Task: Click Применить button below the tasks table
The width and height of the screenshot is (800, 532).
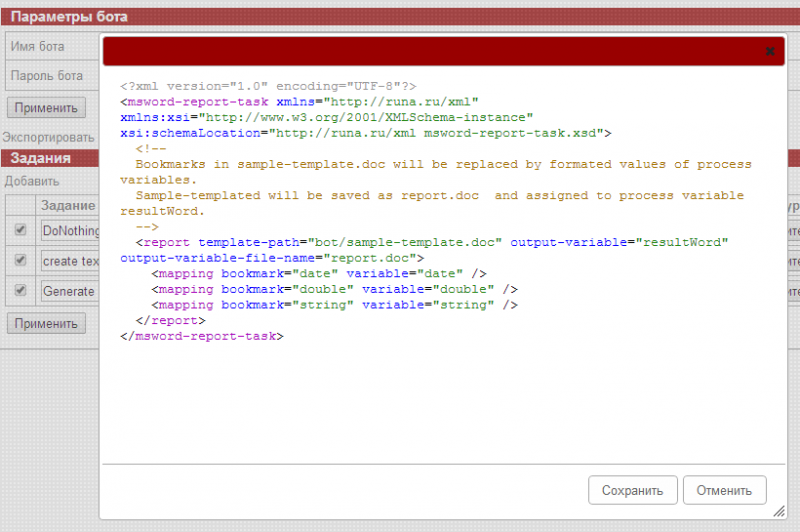Action: point(46,323)
